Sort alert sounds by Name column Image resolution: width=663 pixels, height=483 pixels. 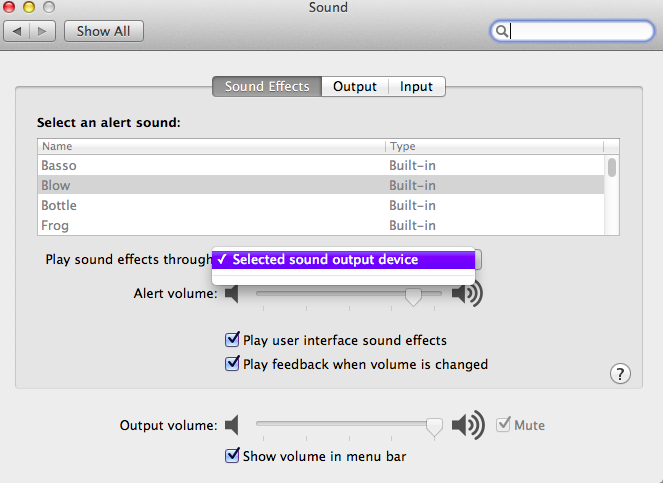click(210, 146)
